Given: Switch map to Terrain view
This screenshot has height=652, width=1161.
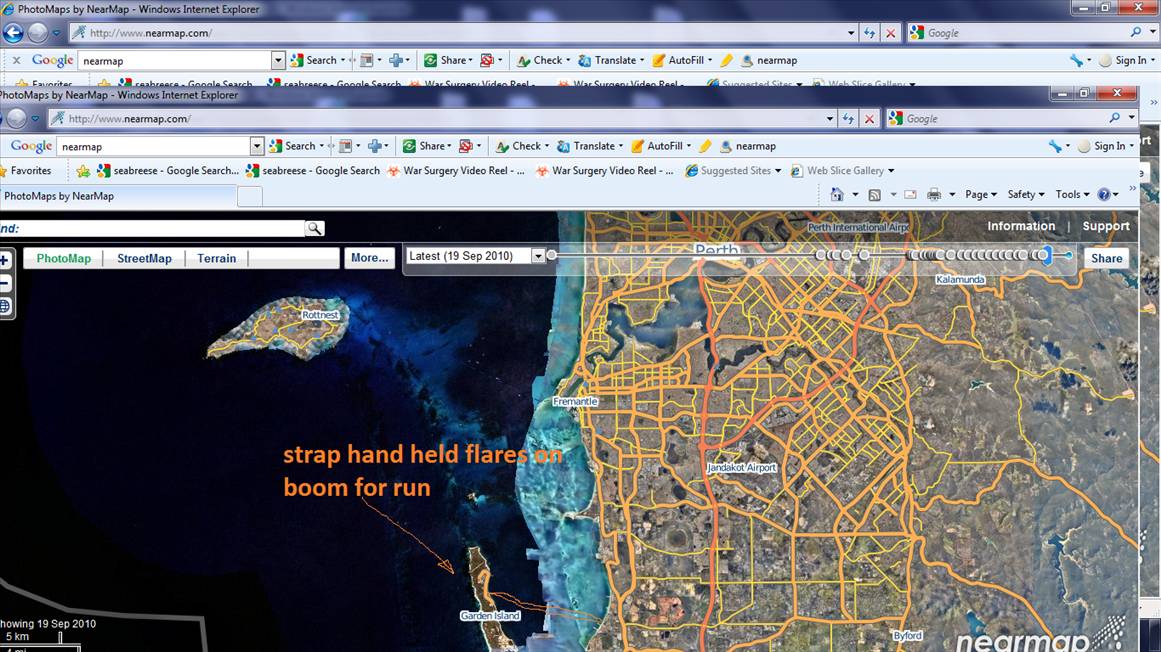Looking at the screenshot, I should 216,258.
